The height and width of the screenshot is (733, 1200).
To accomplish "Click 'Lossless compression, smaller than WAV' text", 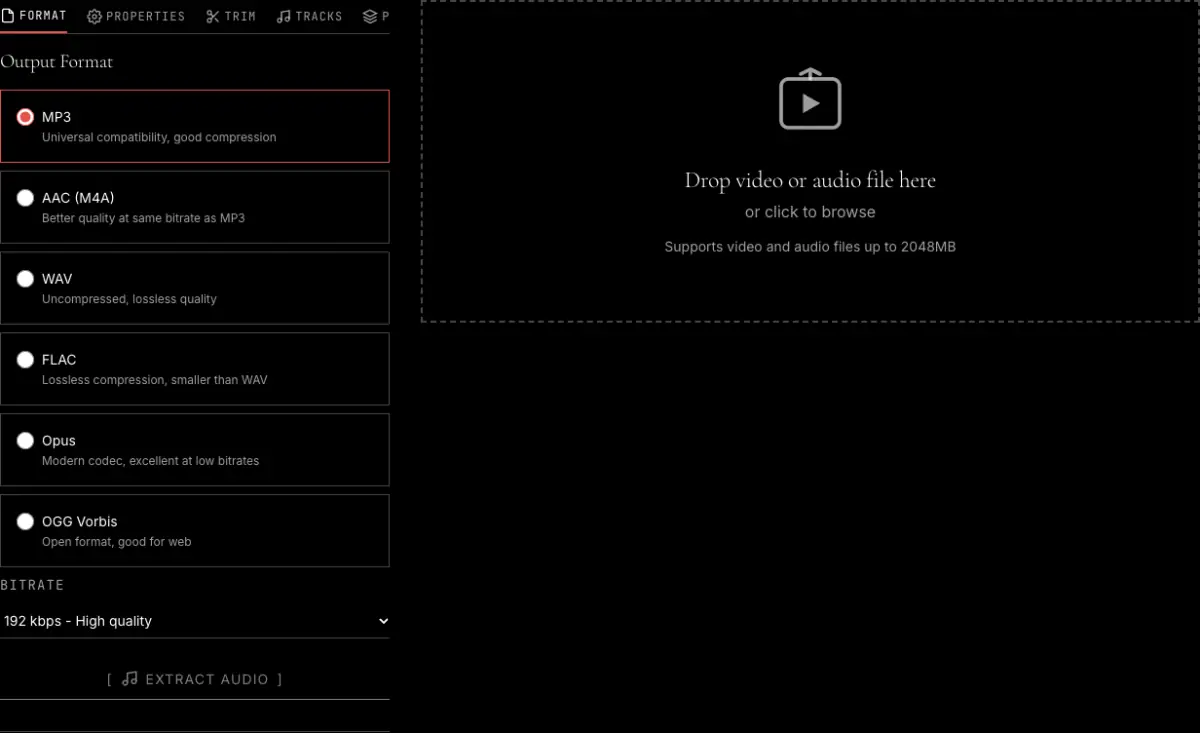I will (x=155, y=380).
